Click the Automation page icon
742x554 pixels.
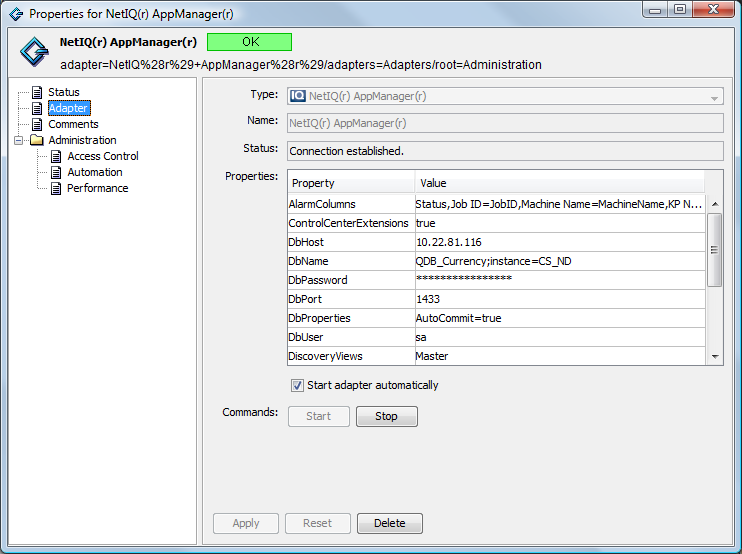point(56,173)
